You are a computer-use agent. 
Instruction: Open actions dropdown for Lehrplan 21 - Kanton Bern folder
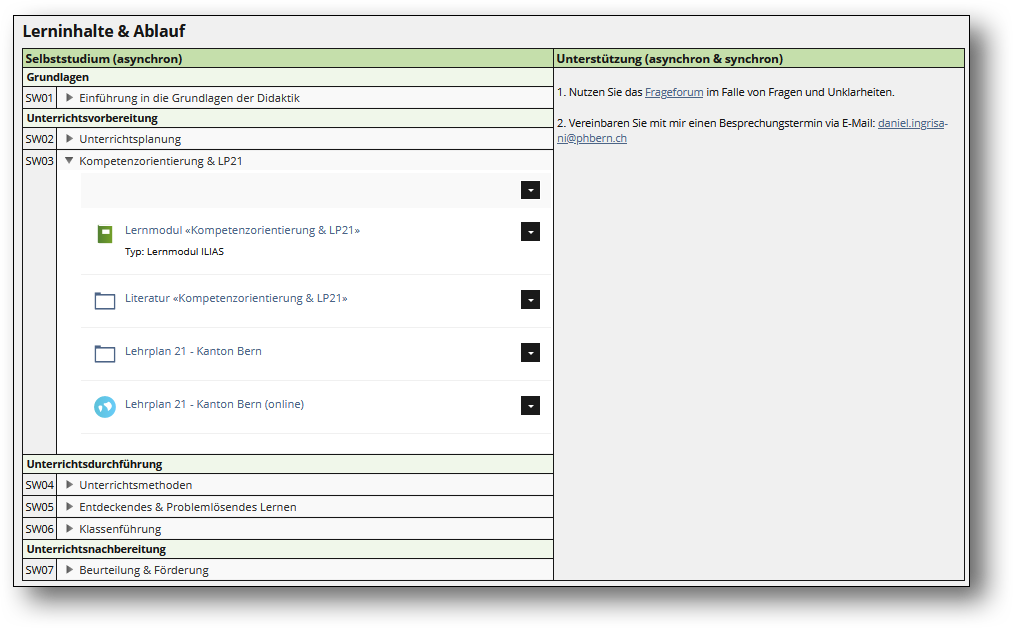tap(530, 352)
